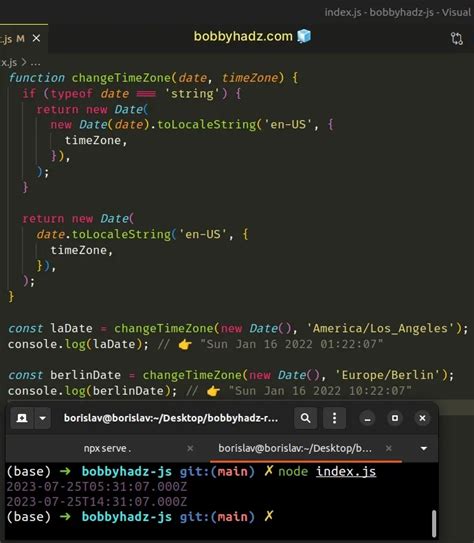This screenshot has height=543, width=474.
Task: Click the index.js tab label
Action: click(7, 39)
